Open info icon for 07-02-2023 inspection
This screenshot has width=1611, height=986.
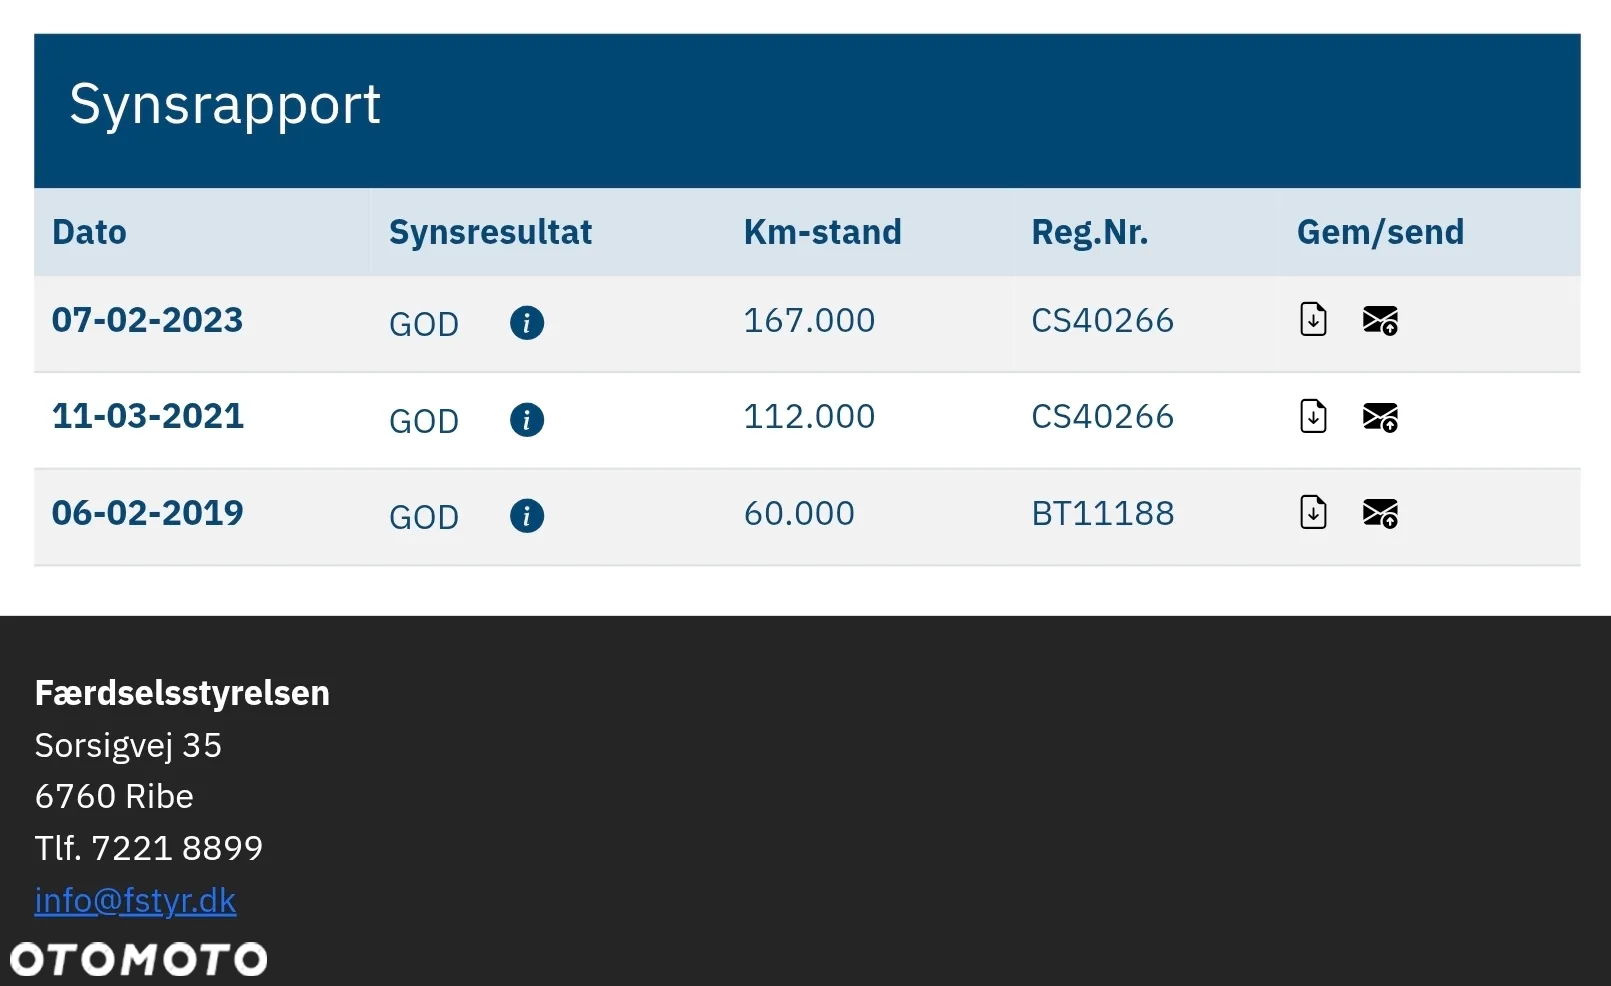pos(527,323)
